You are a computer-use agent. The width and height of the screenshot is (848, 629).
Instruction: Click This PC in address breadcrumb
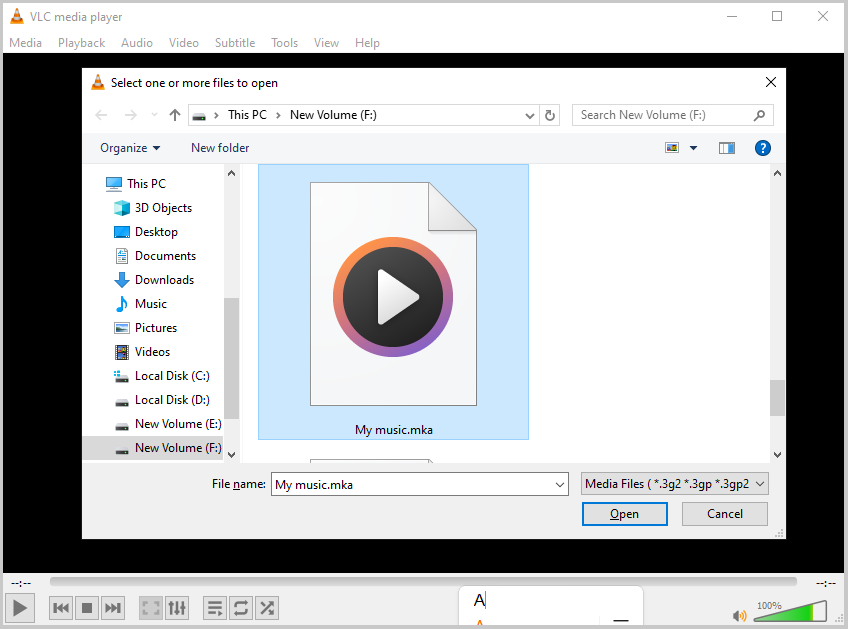[x=247, y=115]
